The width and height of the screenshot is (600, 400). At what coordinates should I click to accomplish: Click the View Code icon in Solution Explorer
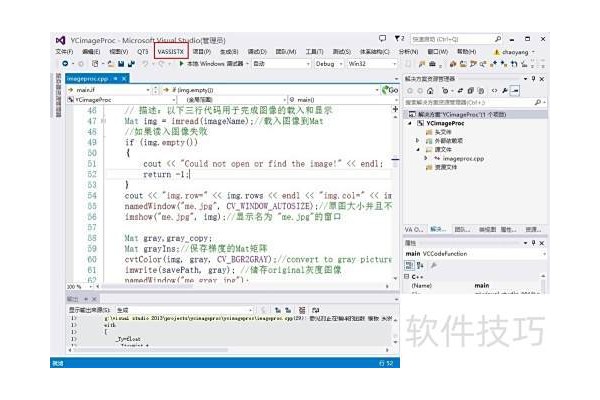[x=494, y=91]
